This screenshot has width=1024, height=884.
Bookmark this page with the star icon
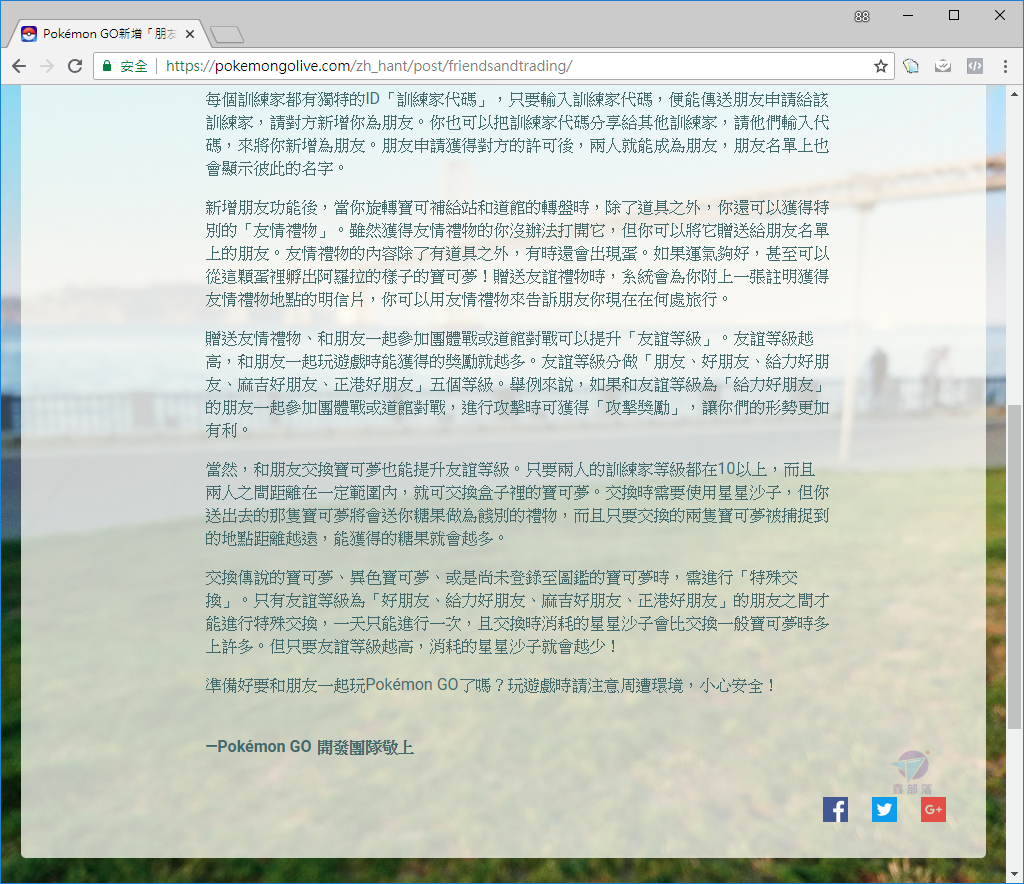tap(881, 66)
